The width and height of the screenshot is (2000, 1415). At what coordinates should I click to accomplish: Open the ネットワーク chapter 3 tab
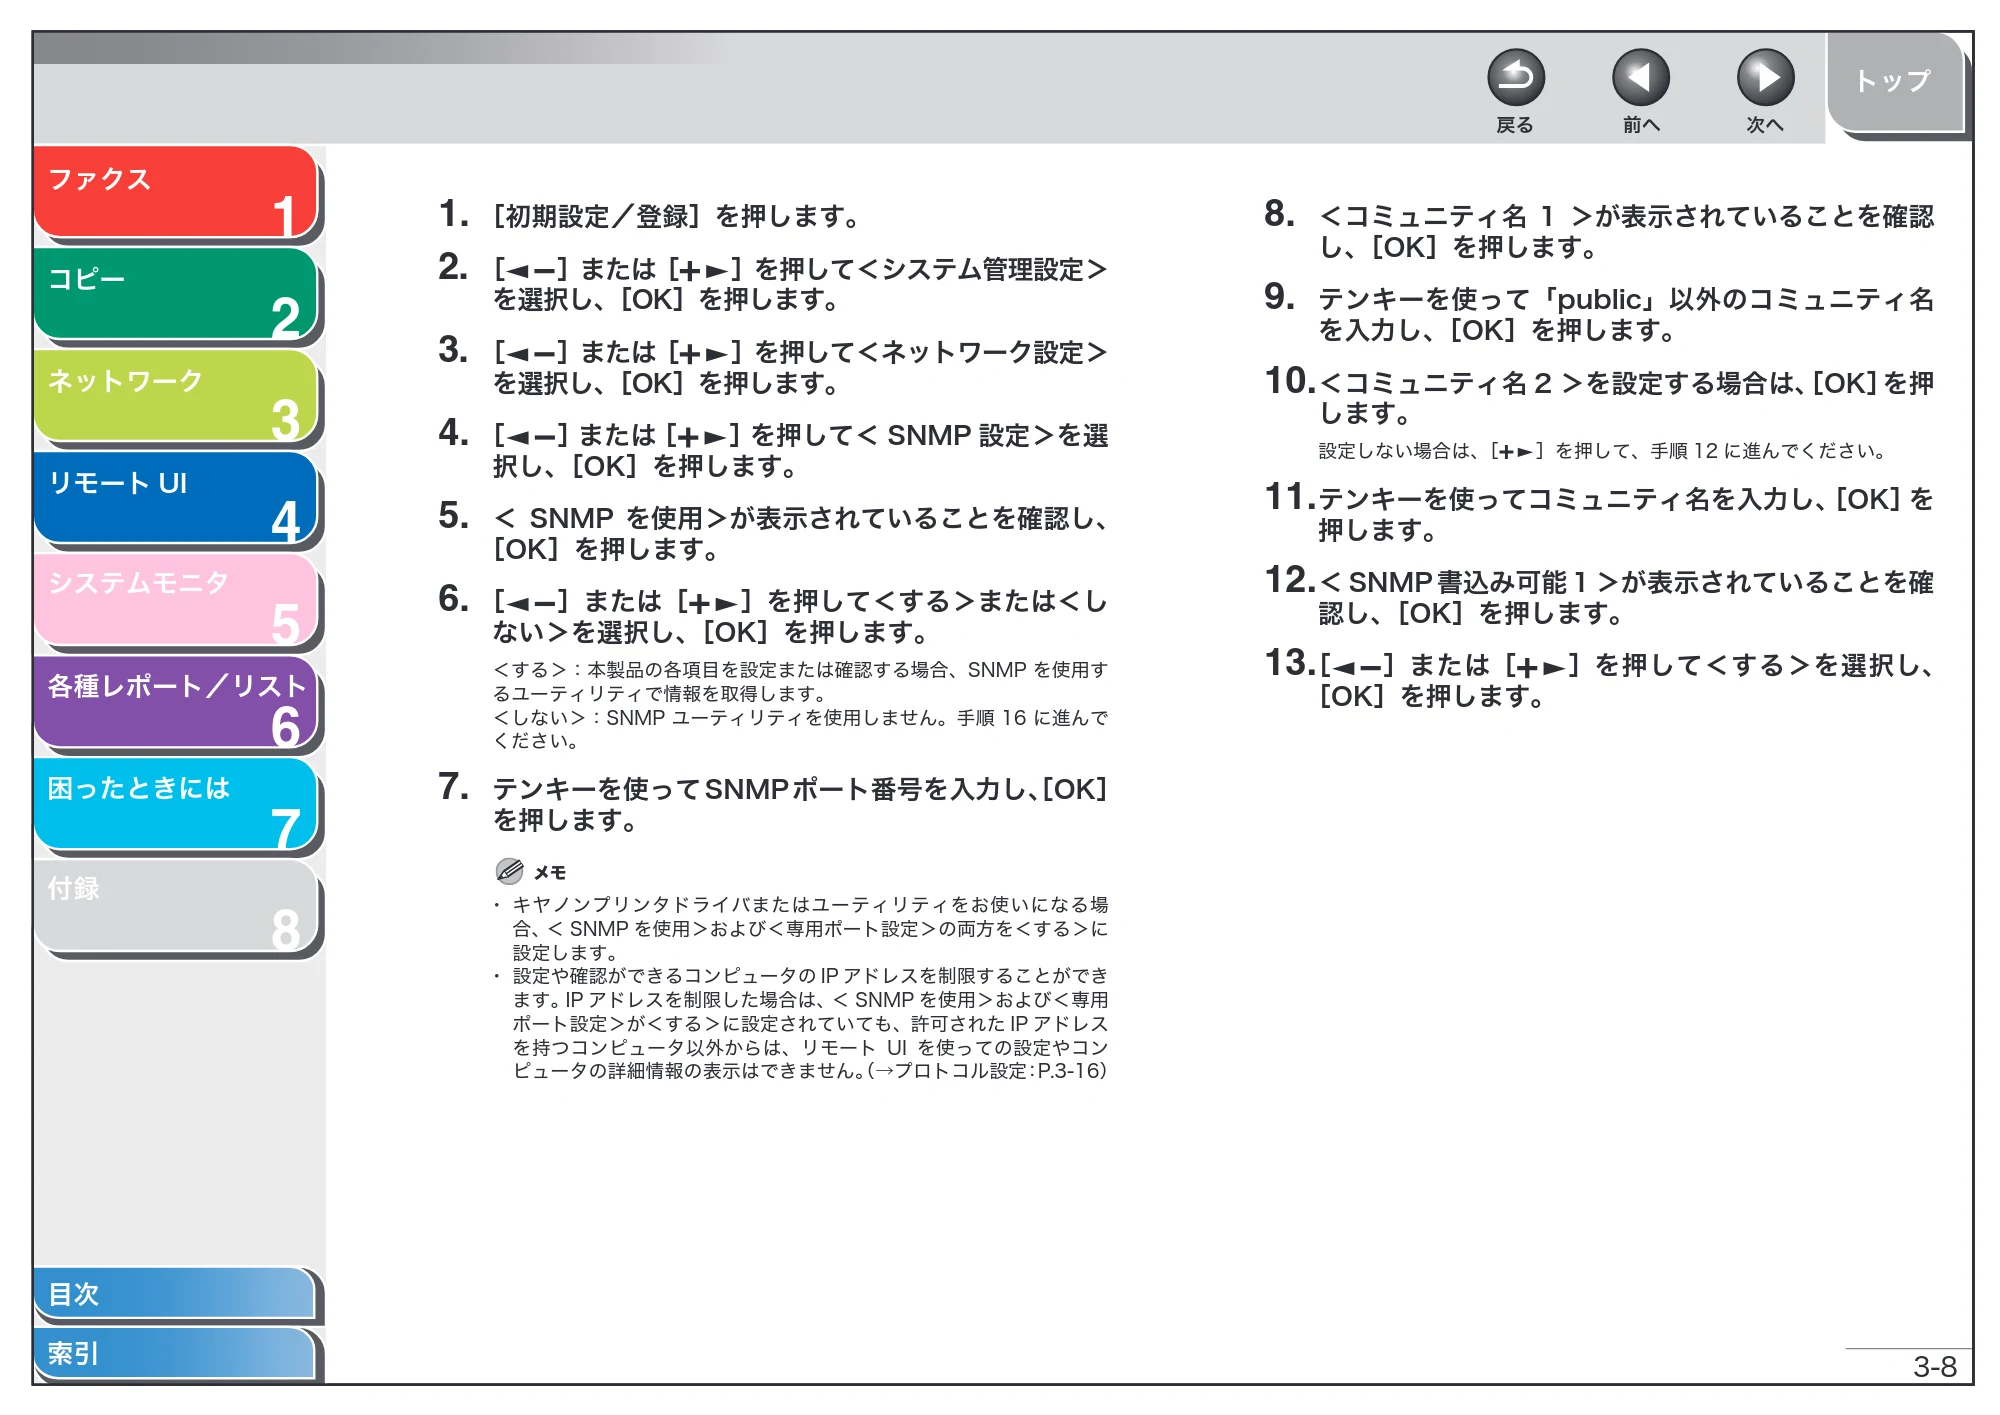tap(175, 396)
